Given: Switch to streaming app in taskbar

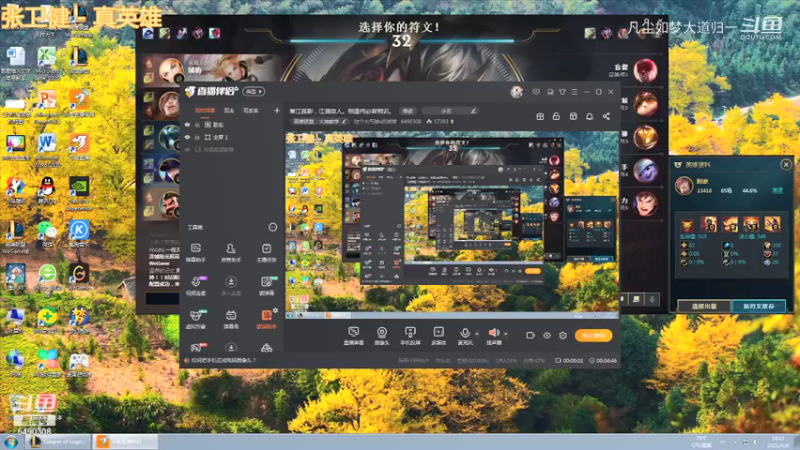Looking at the screenshot, I should [x=125, y=442].
